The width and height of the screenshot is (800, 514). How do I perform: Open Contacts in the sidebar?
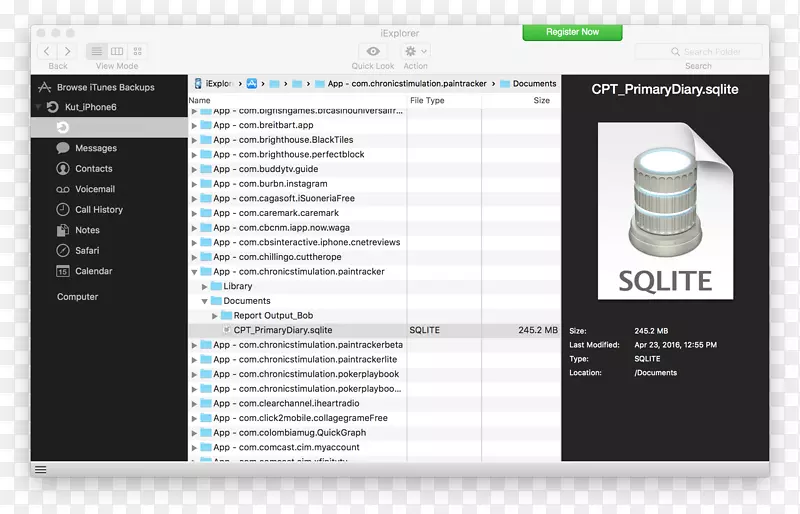coord(93,169)
